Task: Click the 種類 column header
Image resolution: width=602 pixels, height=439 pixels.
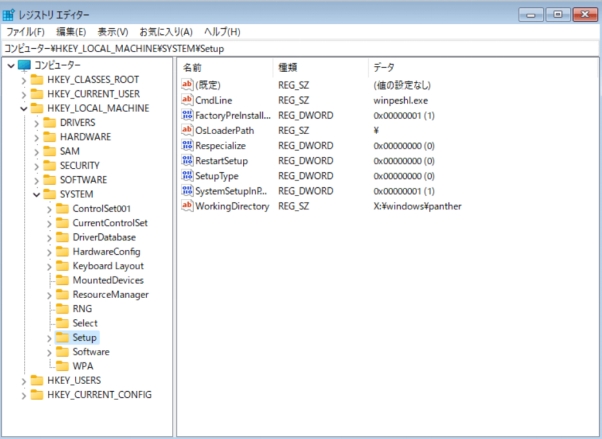Action: tap(321, 68)
